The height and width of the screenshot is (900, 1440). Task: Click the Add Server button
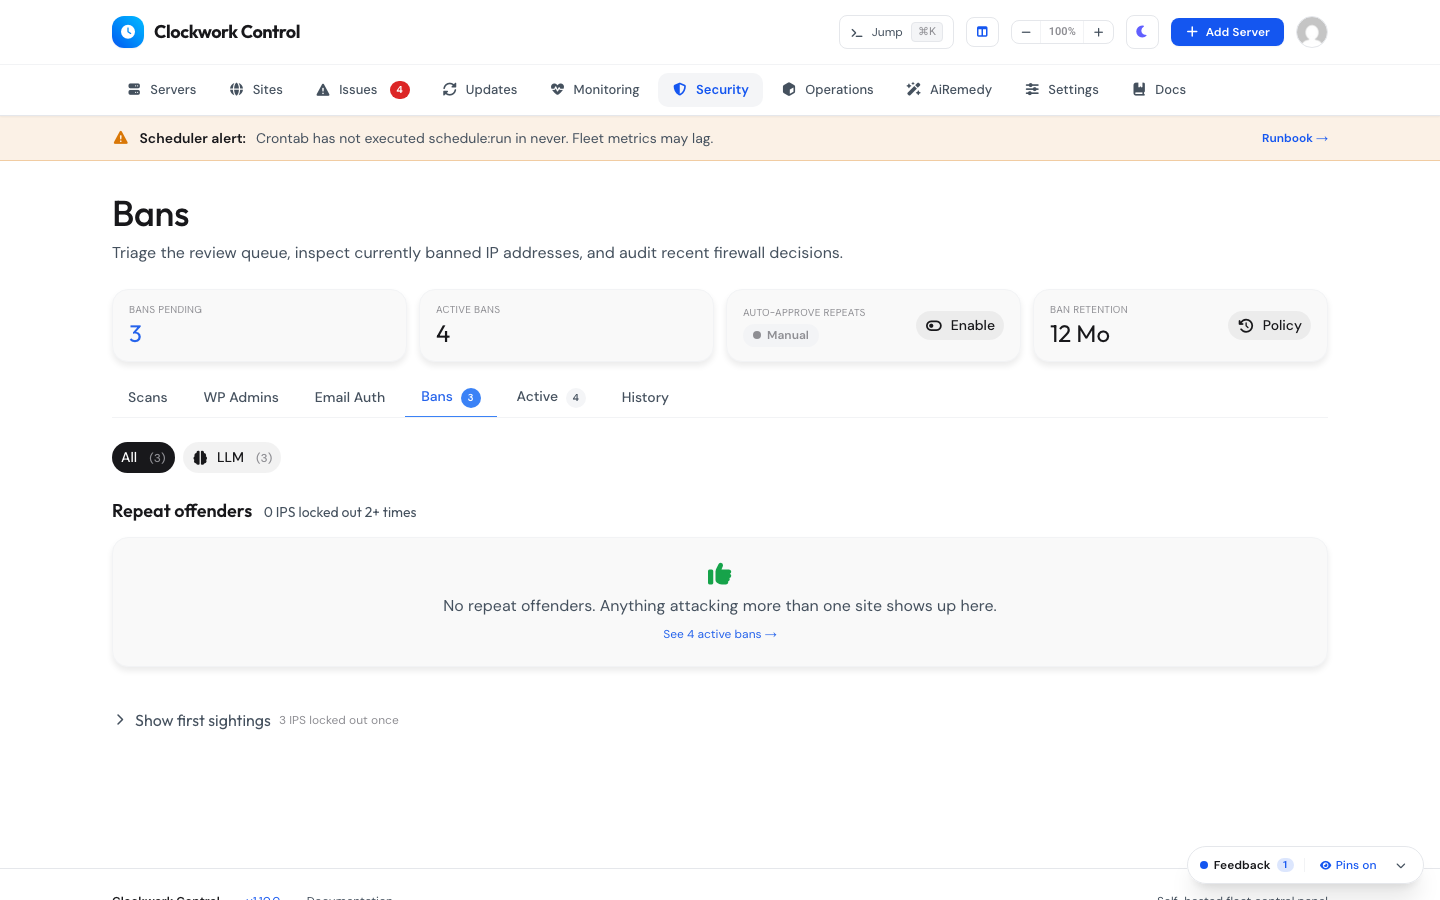point(1227,32)
